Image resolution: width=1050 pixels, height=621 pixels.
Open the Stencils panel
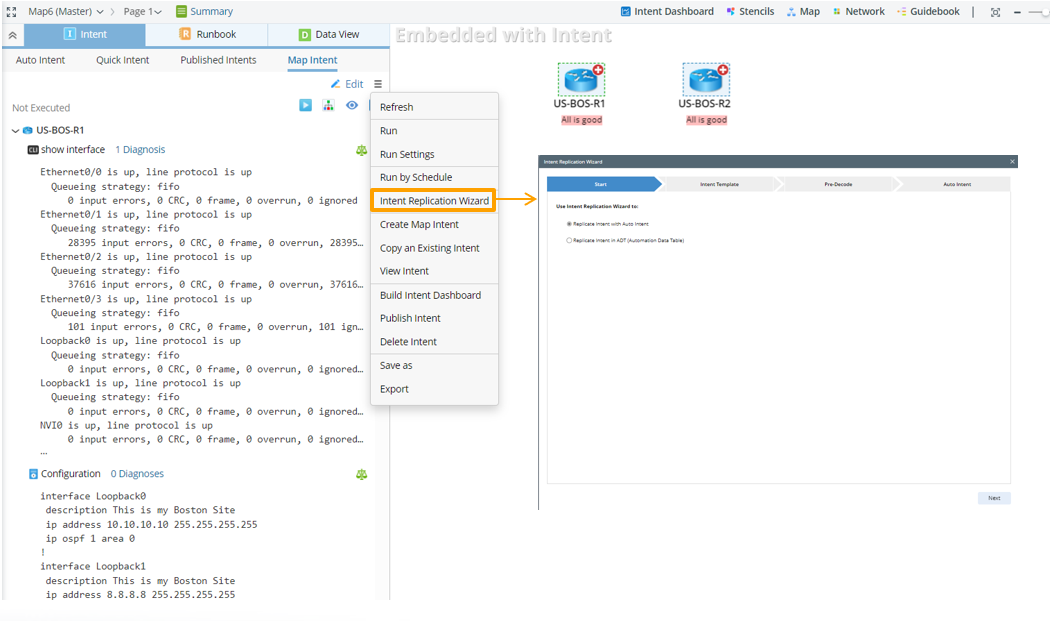pos(750,11)
